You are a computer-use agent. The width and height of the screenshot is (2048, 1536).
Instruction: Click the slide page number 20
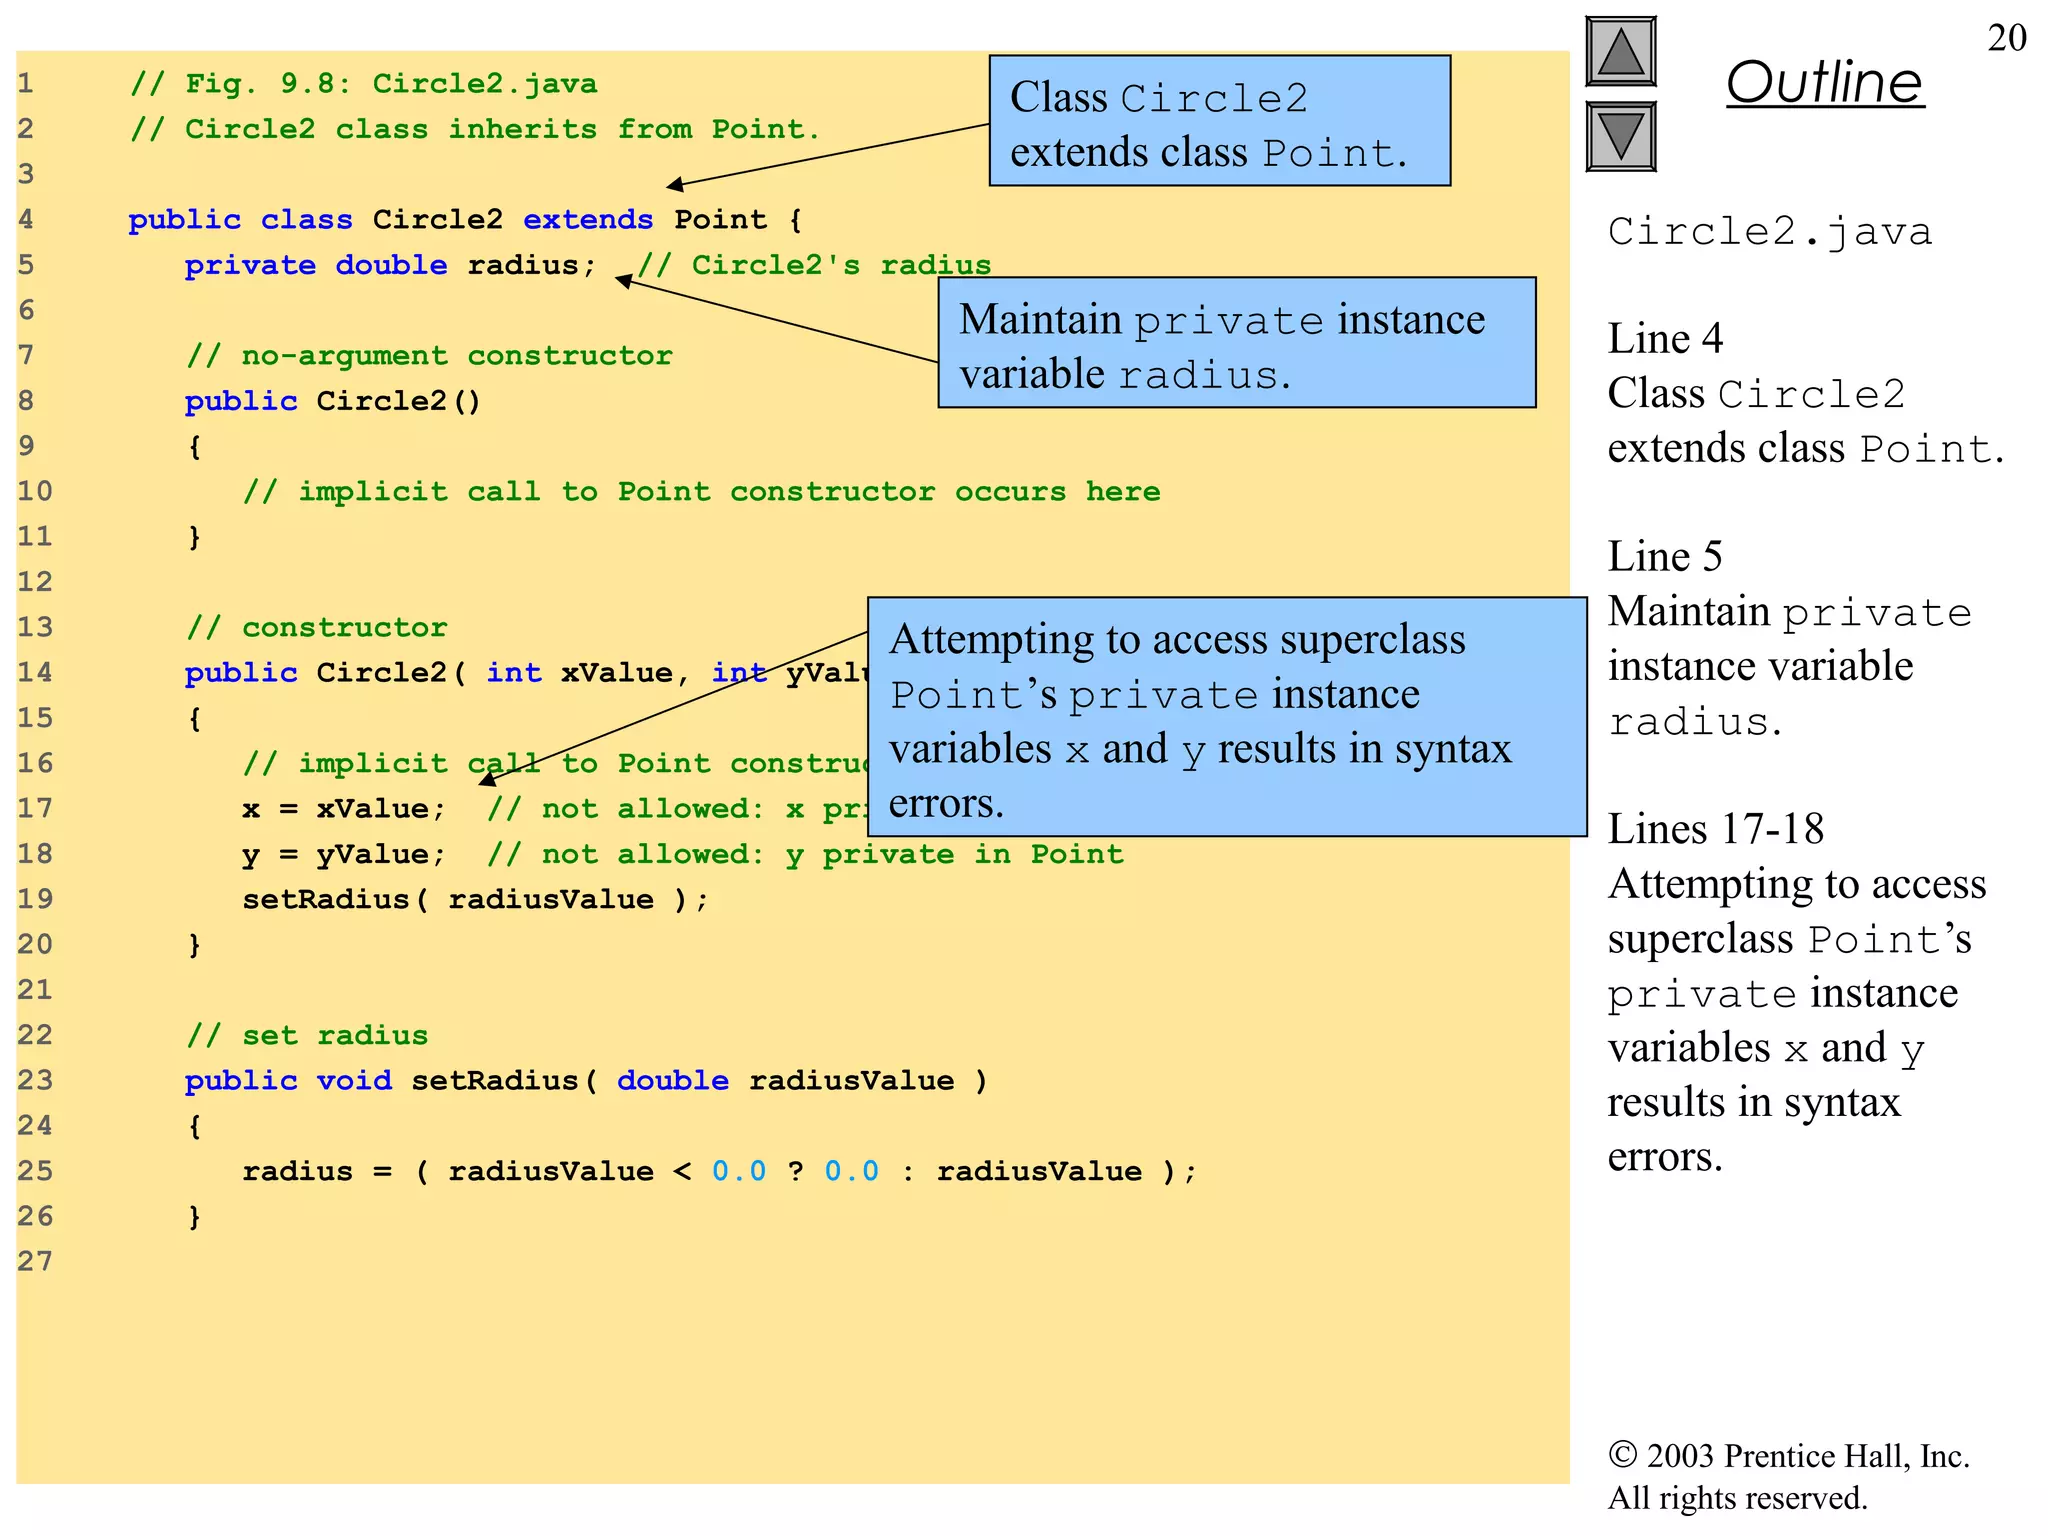point(2006,38)
